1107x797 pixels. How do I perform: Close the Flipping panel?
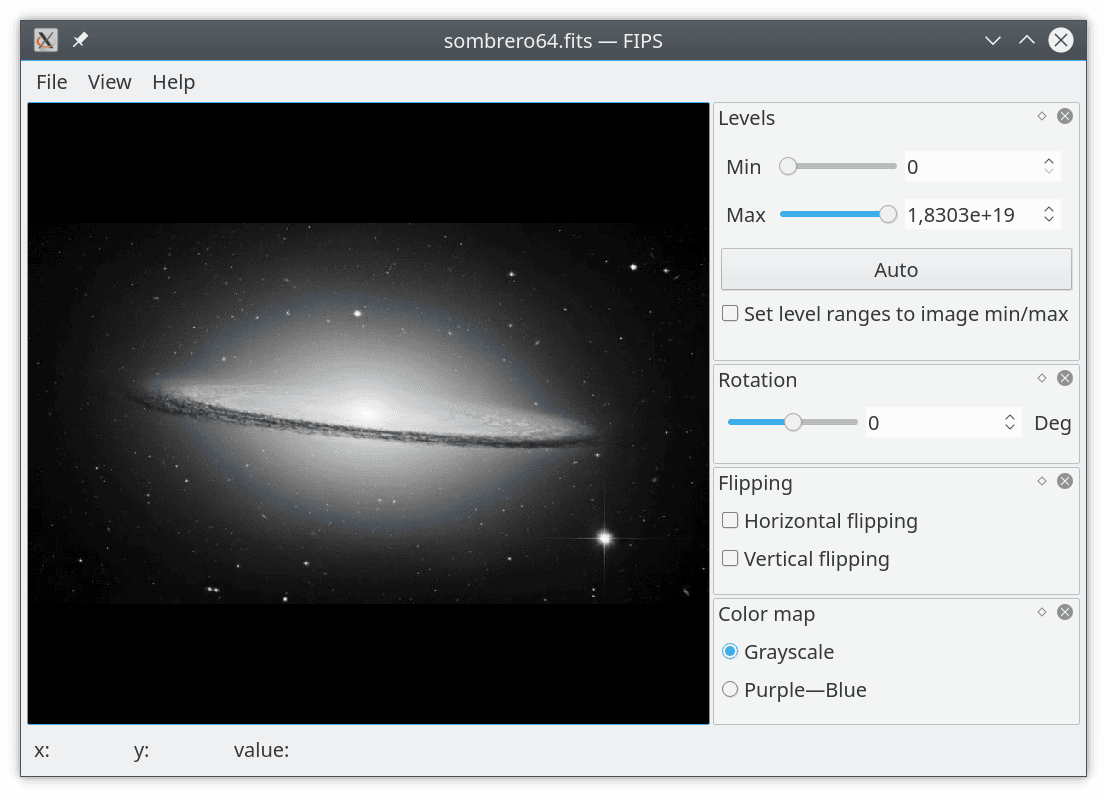coord(1065,481)
